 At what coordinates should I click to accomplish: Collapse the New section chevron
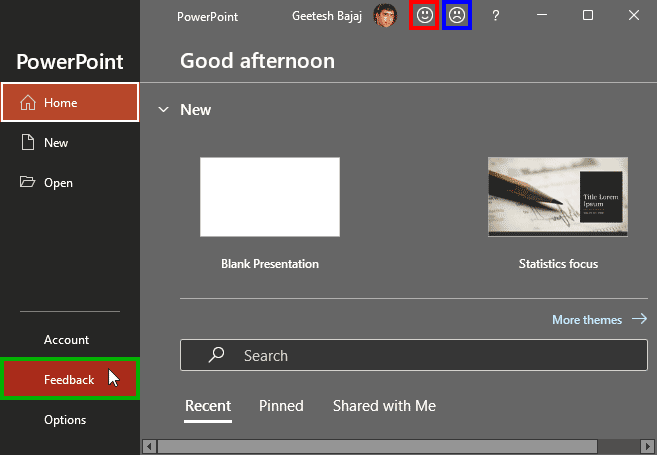[x=163, y=110]
